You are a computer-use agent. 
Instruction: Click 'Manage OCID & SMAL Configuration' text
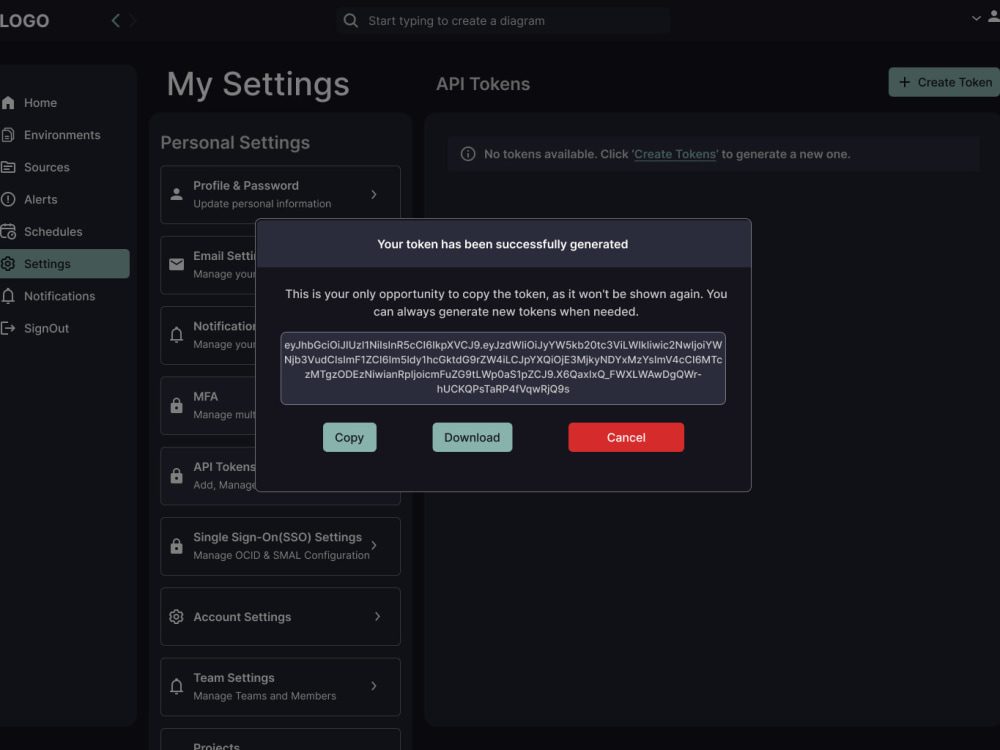[281, 555]
